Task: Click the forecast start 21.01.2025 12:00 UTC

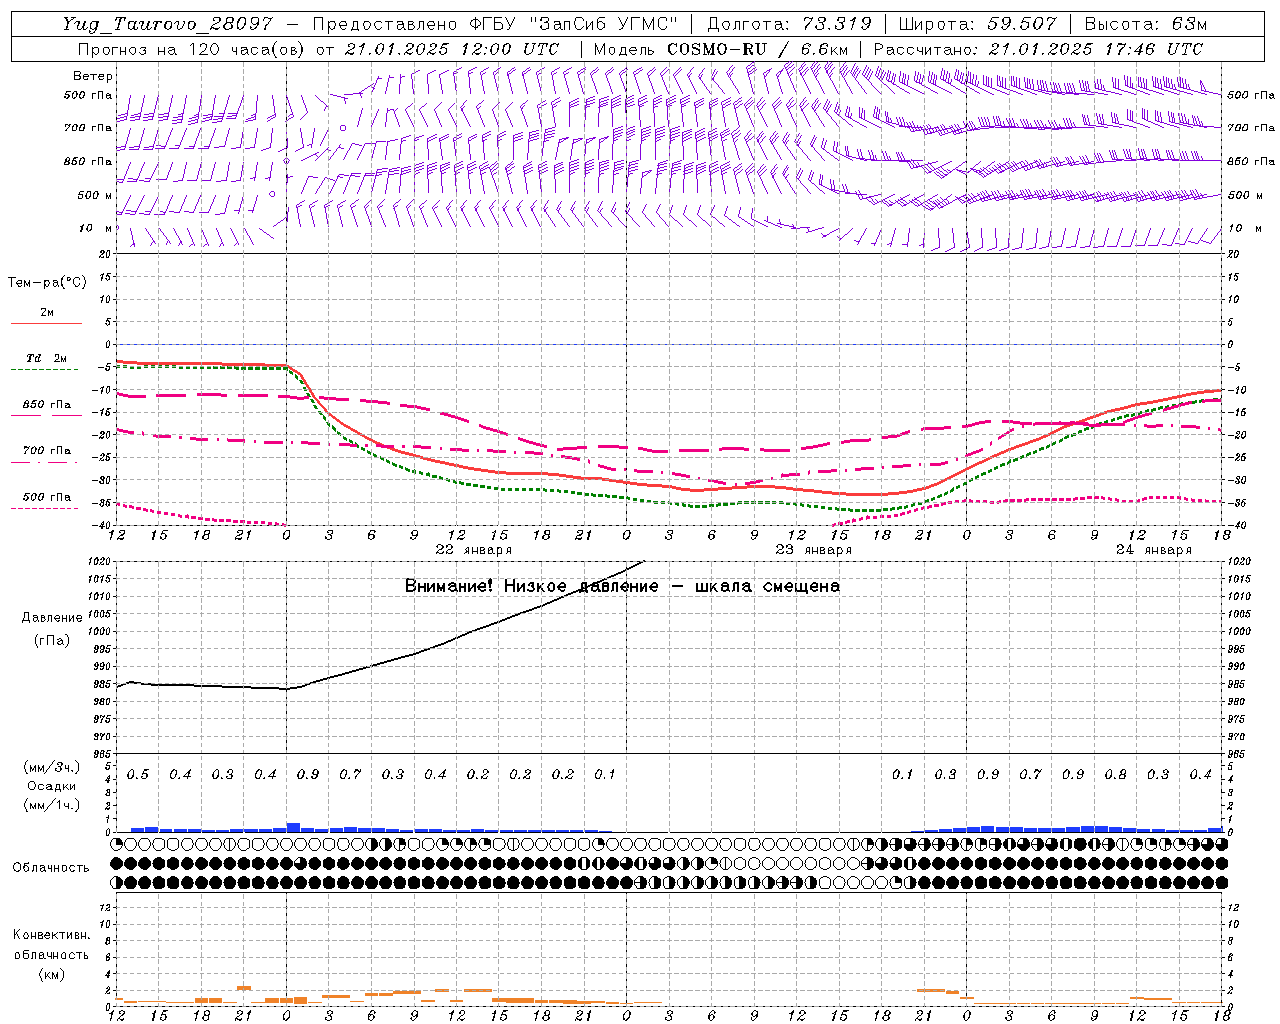Action: coord(452,49)
